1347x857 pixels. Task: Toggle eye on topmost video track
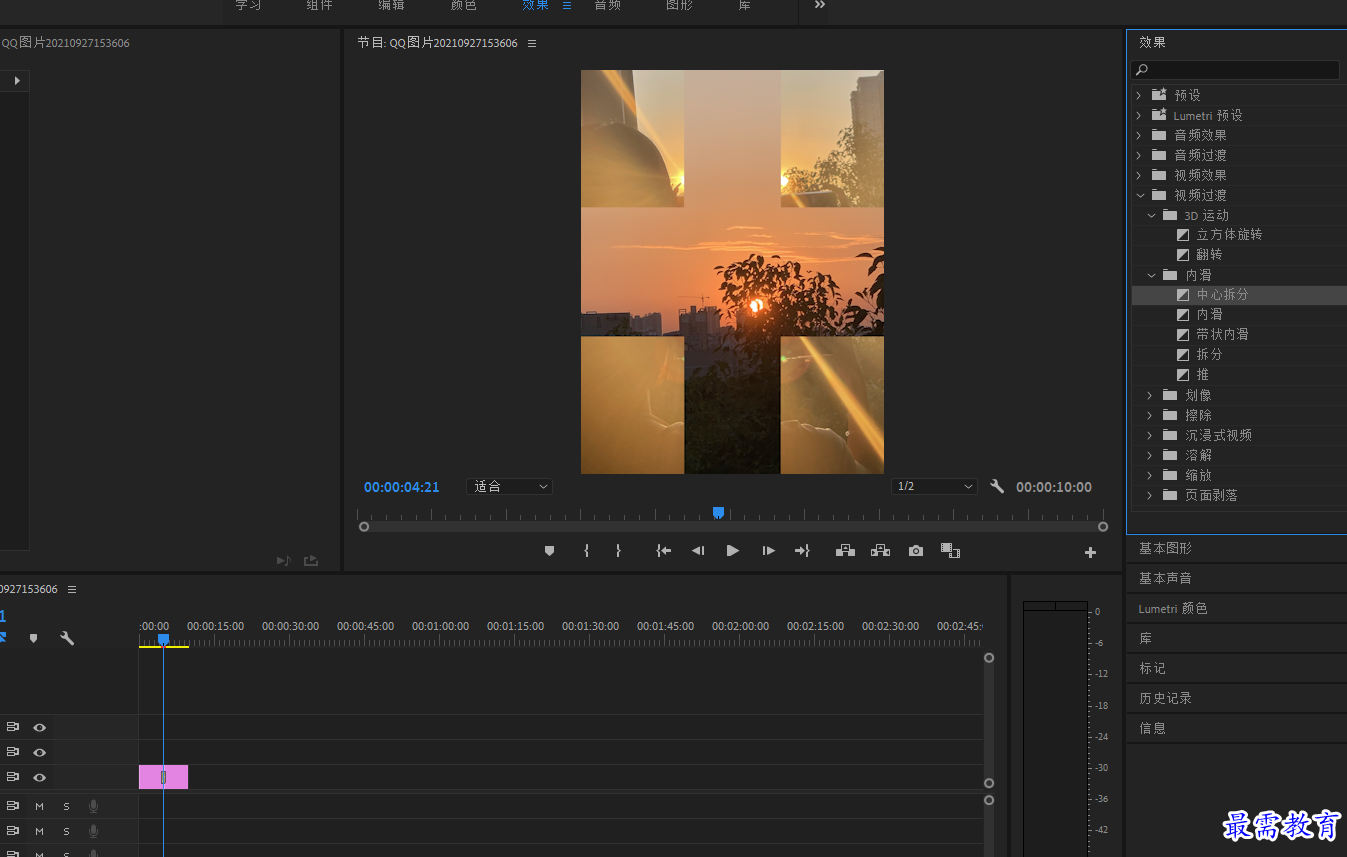[x=40, y=727]
